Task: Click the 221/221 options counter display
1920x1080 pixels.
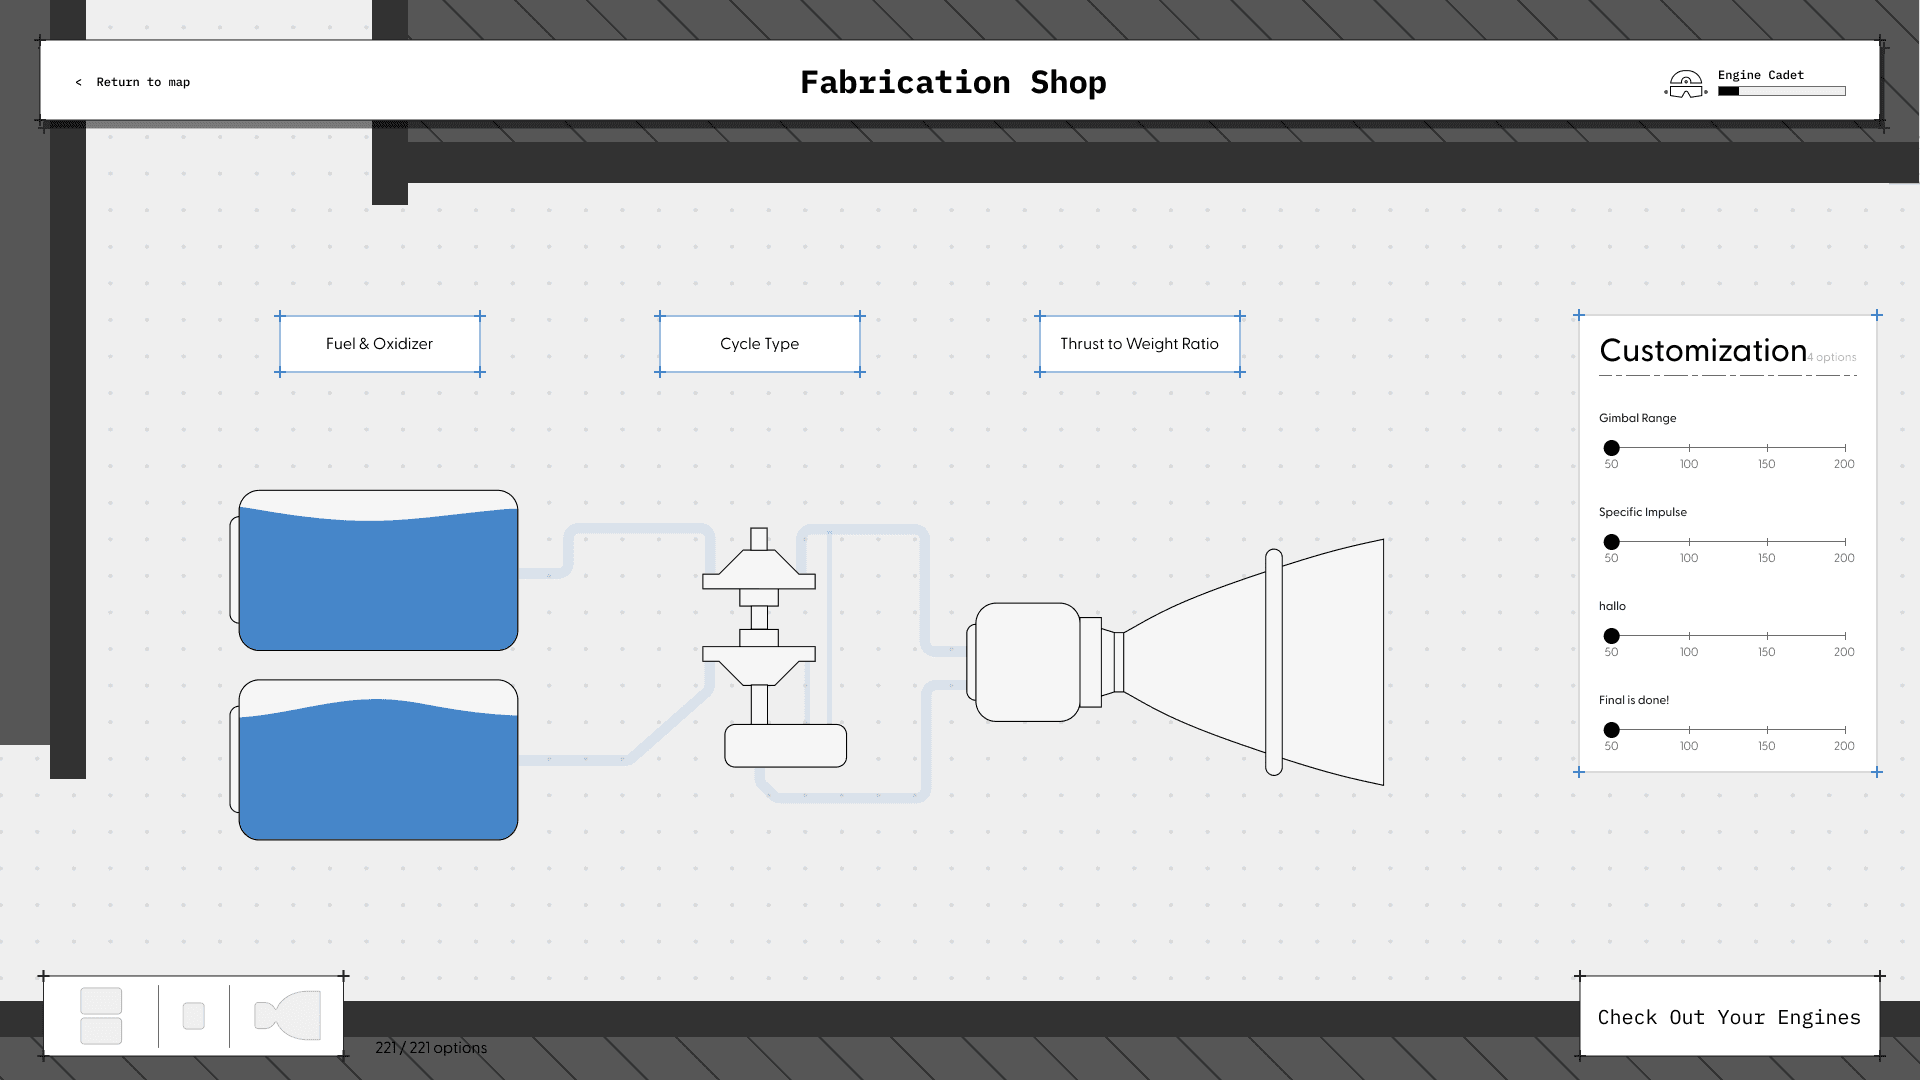Action: coord(431,1046)
